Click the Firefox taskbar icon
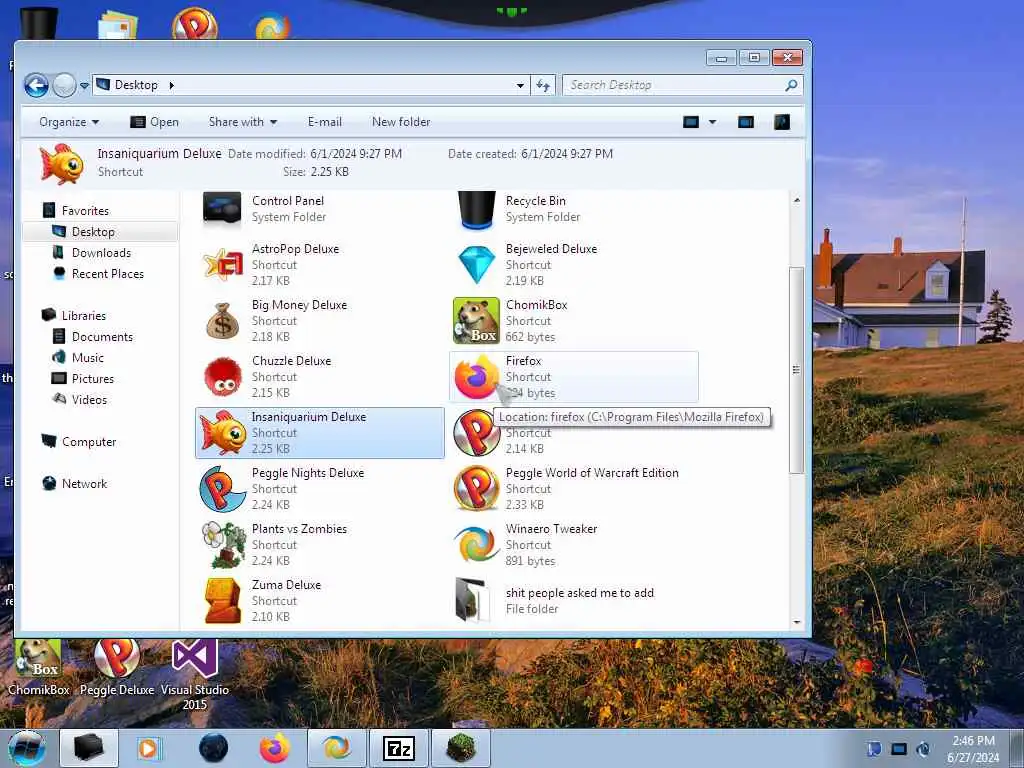The image size is (1024, 768). pyautogui.click(x=274, y=748)
